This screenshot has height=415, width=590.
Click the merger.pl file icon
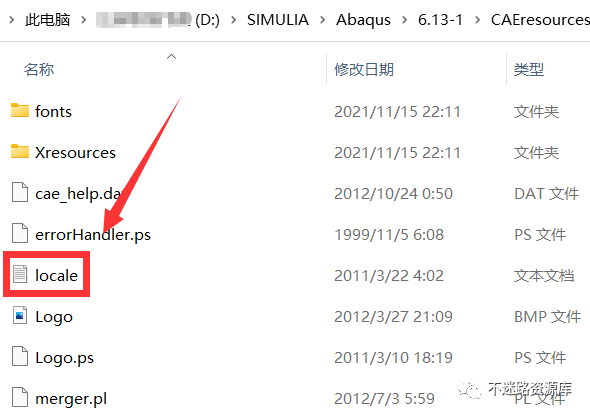tap(20, 397)
